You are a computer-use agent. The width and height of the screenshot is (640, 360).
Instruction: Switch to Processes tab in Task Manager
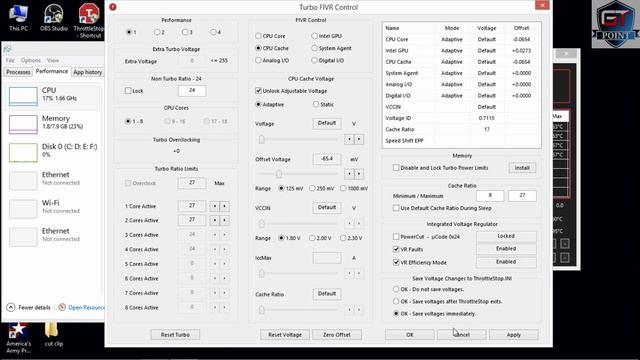click(x=18, y=72)
